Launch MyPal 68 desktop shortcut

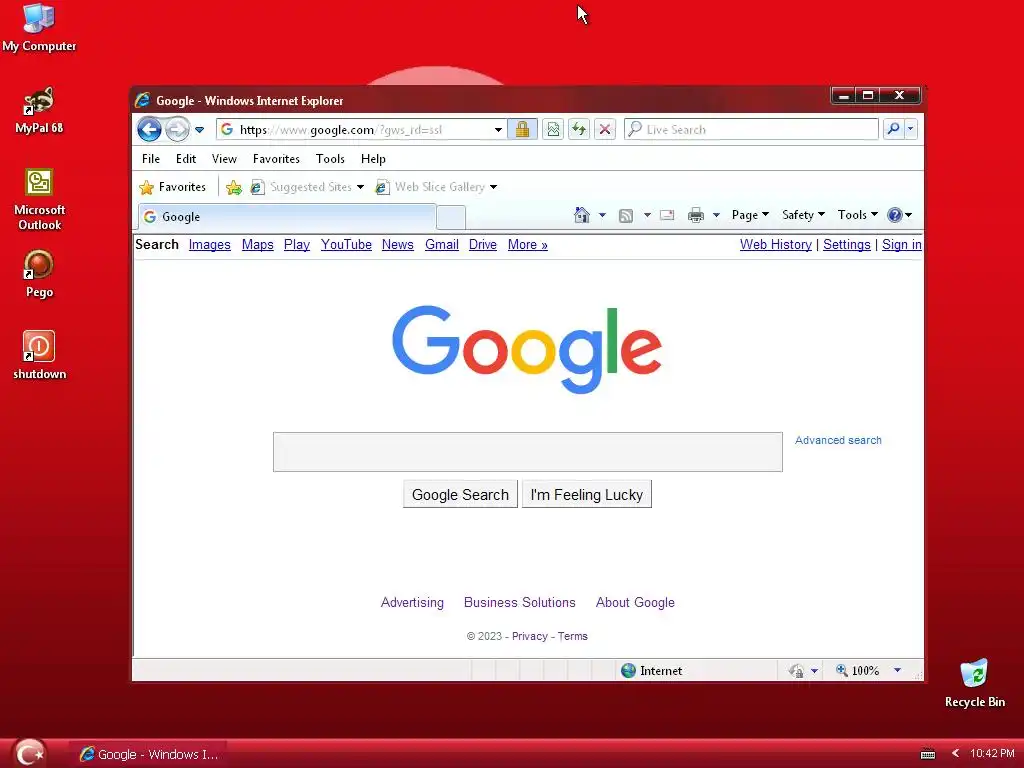pos(39,110)
